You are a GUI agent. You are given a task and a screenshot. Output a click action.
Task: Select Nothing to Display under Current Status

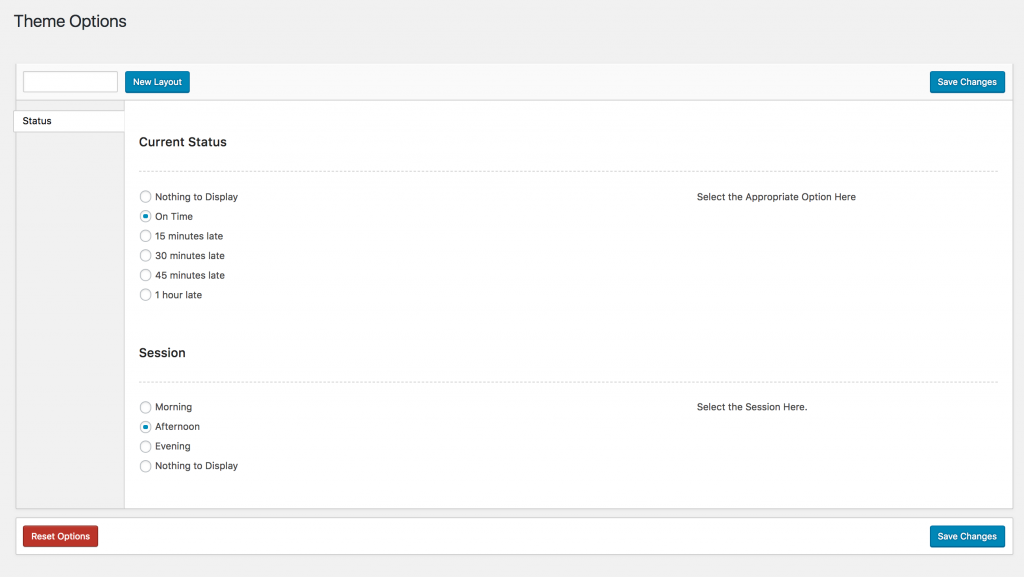[x=146, y=197]
